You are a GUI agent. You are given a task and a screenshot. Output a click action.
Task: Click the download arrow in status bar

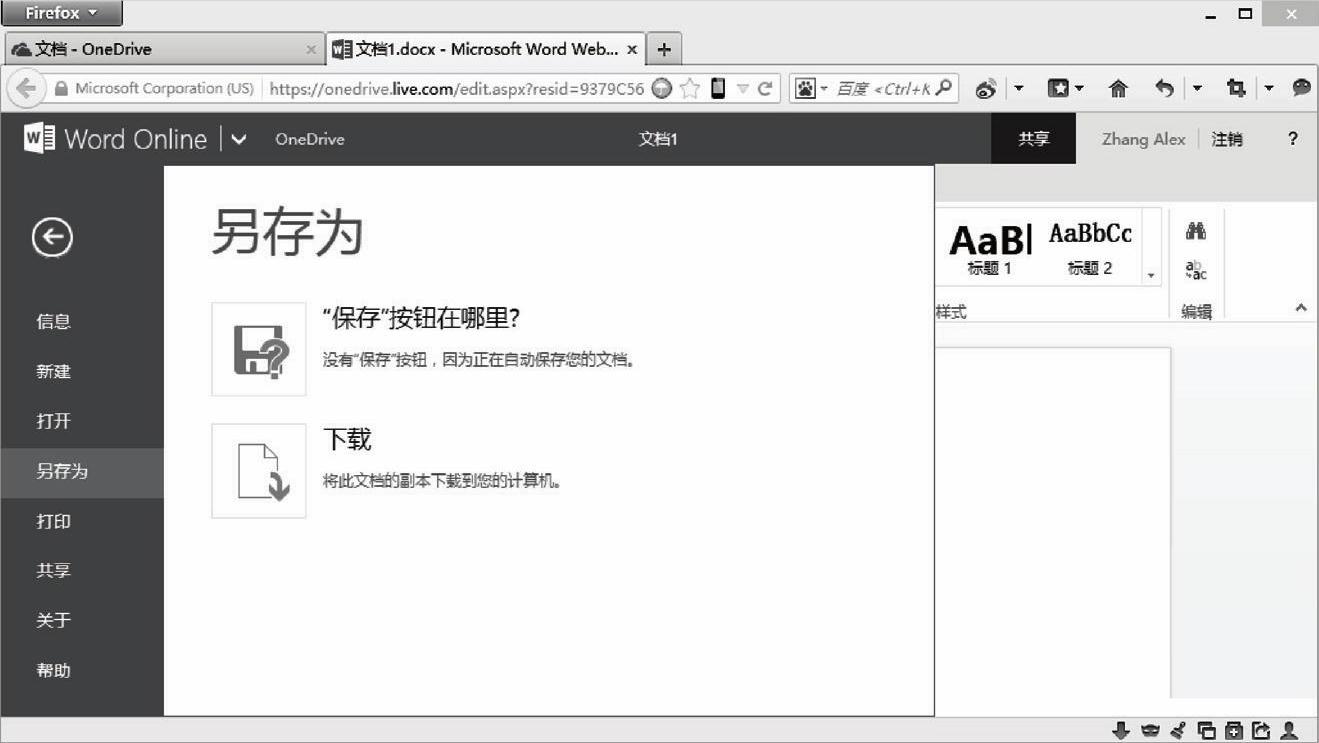click(1121, 731)
